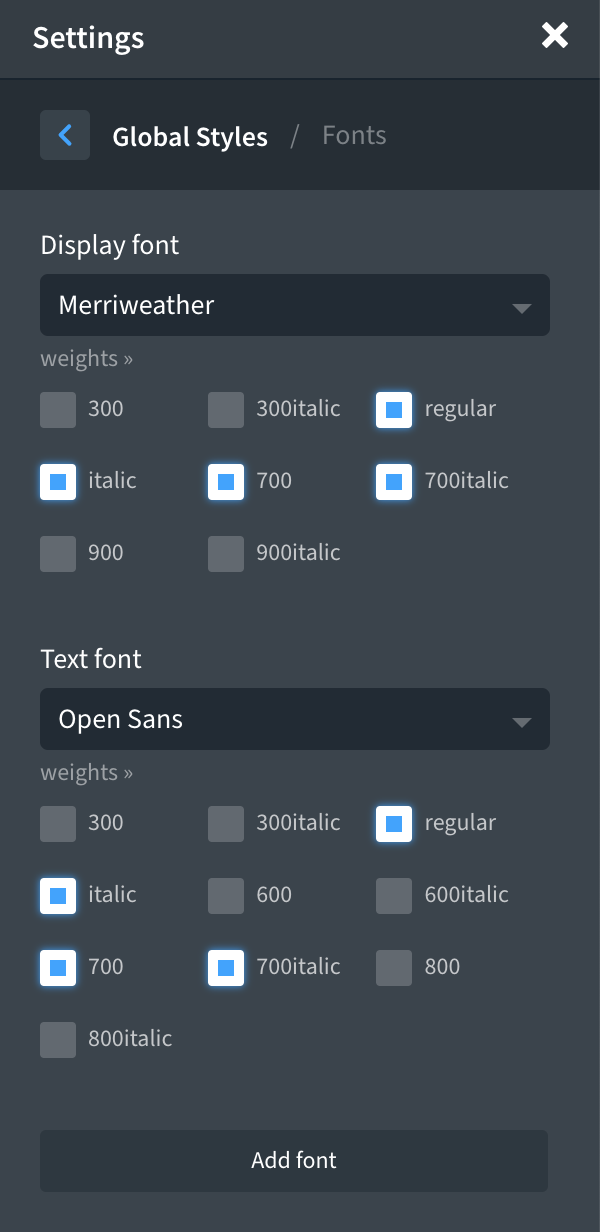Check 800italic under Open Sans weights
Image resolution: width=600 pixels, height=1232 pixels.
pyautogui.click(x=57, y=1039)
